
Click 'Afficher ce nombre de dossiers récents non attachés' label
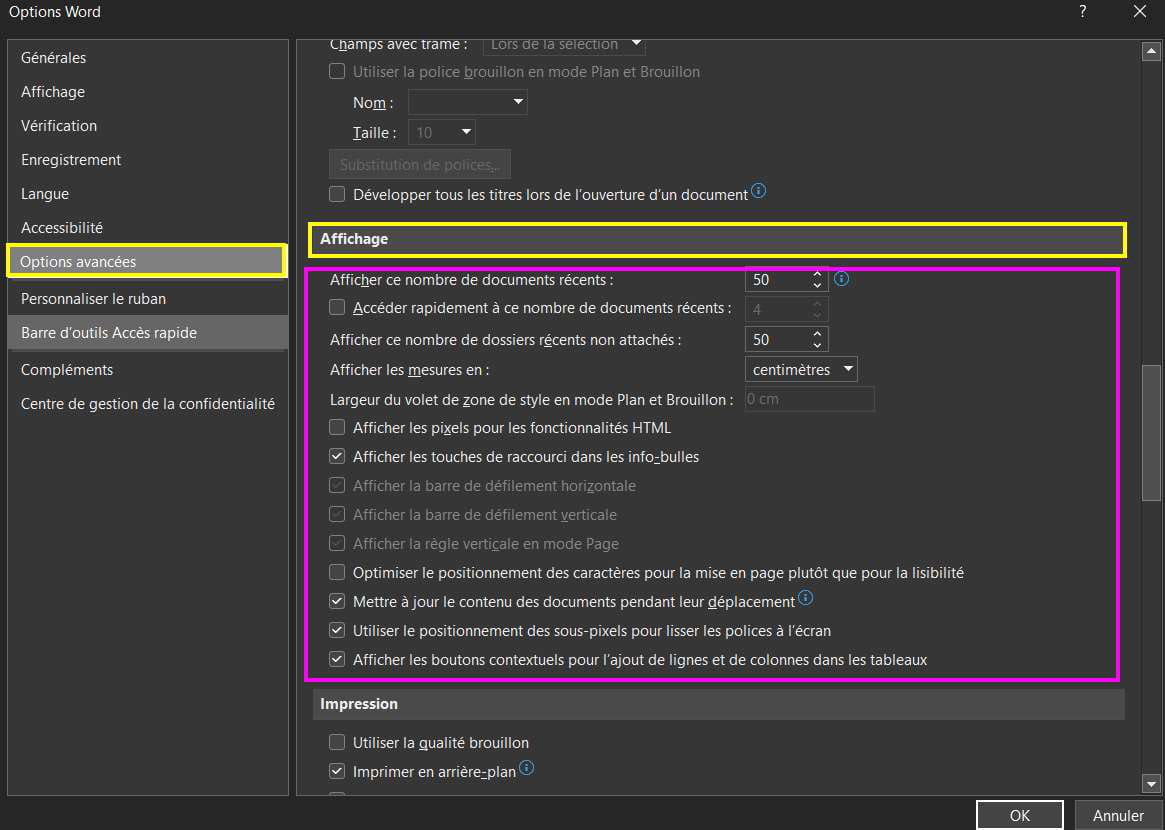pyautogui.click(x=505, y=340)
